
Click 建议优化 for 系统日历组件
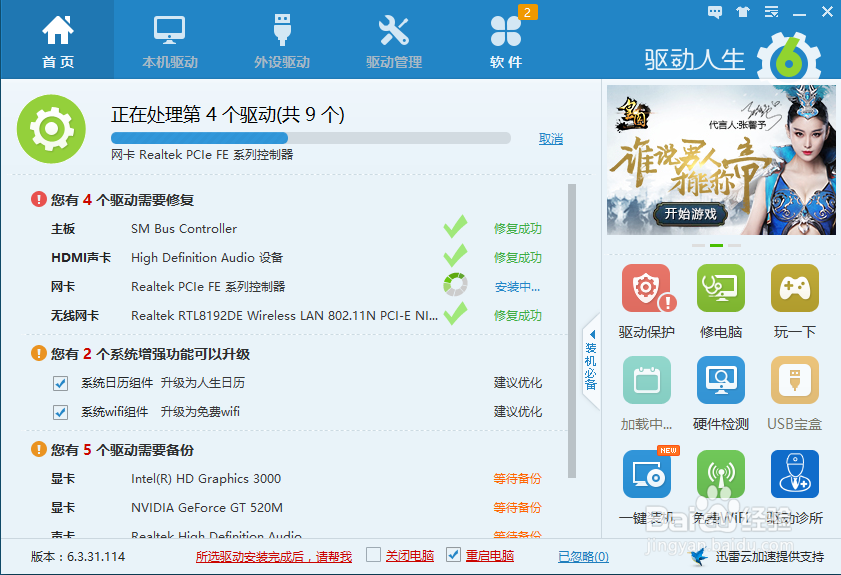pos(518,382)
